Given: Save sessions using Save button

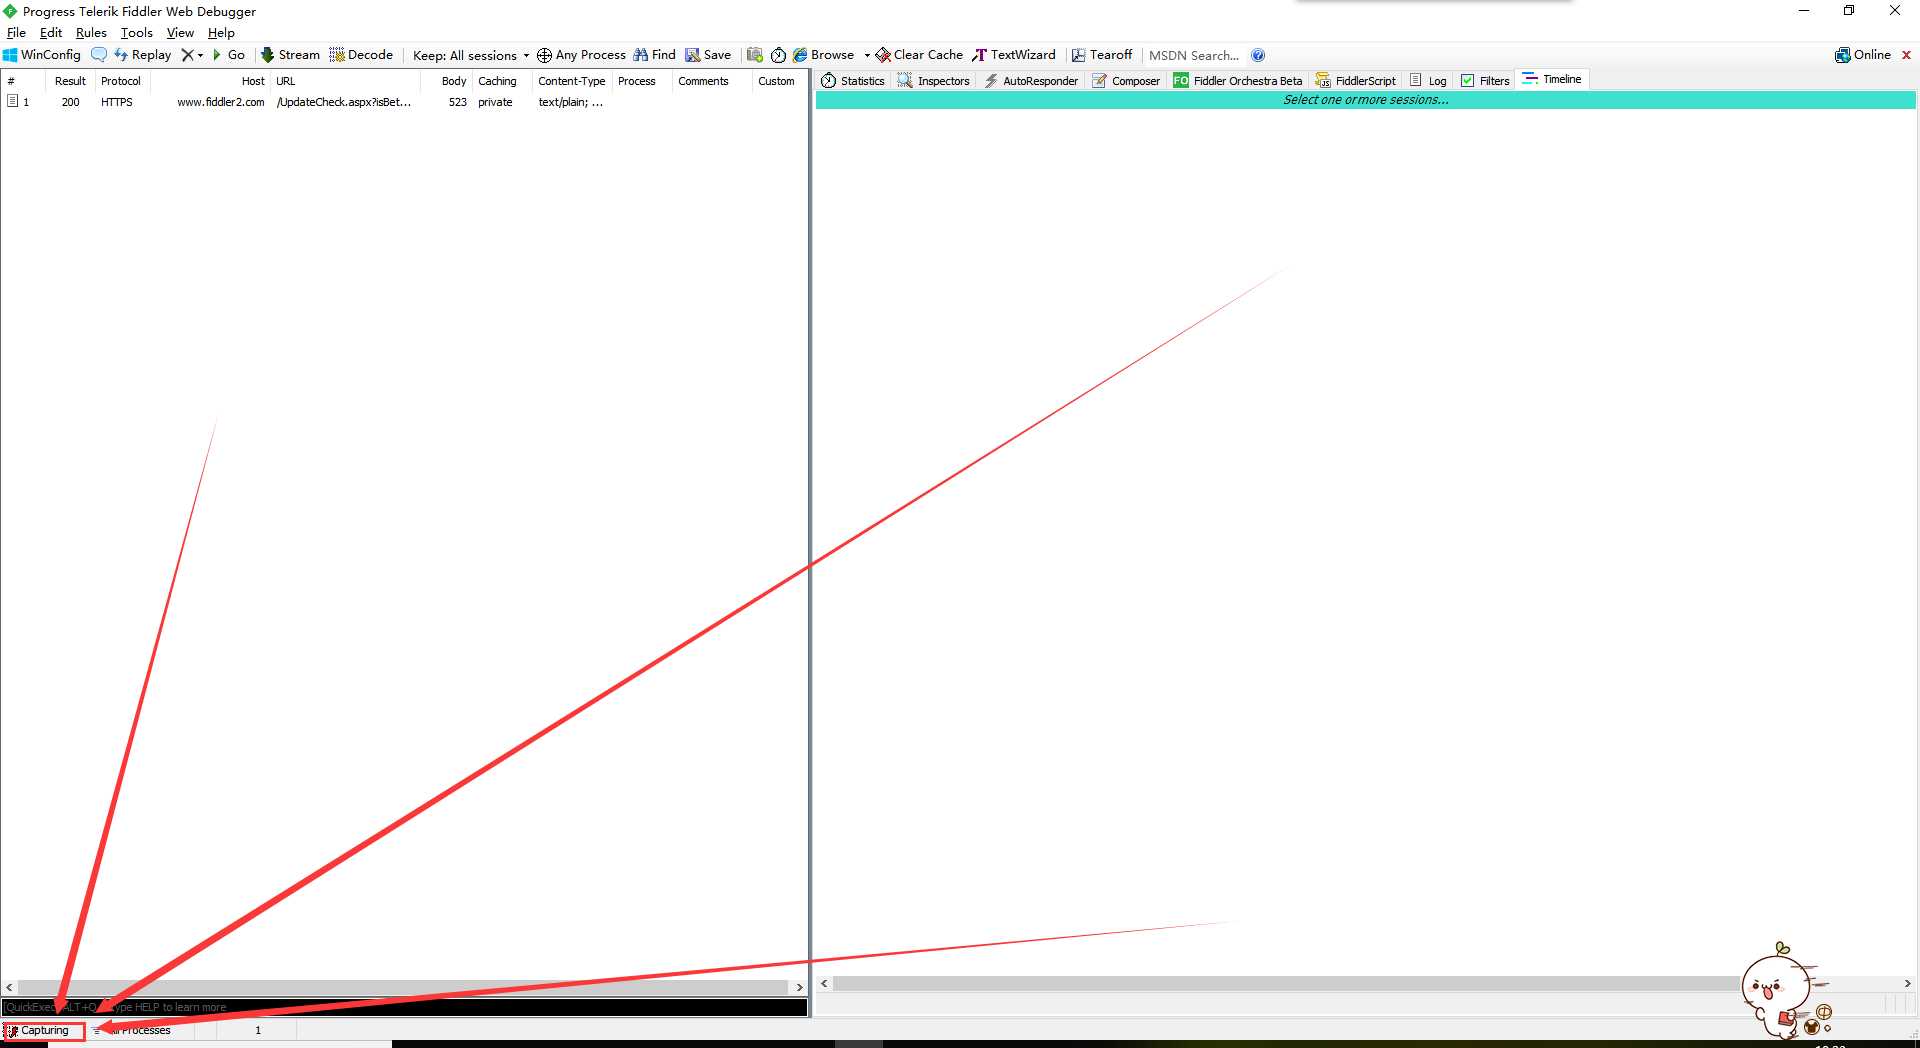Looking at the screenshot, I should [x=708, y=55].
